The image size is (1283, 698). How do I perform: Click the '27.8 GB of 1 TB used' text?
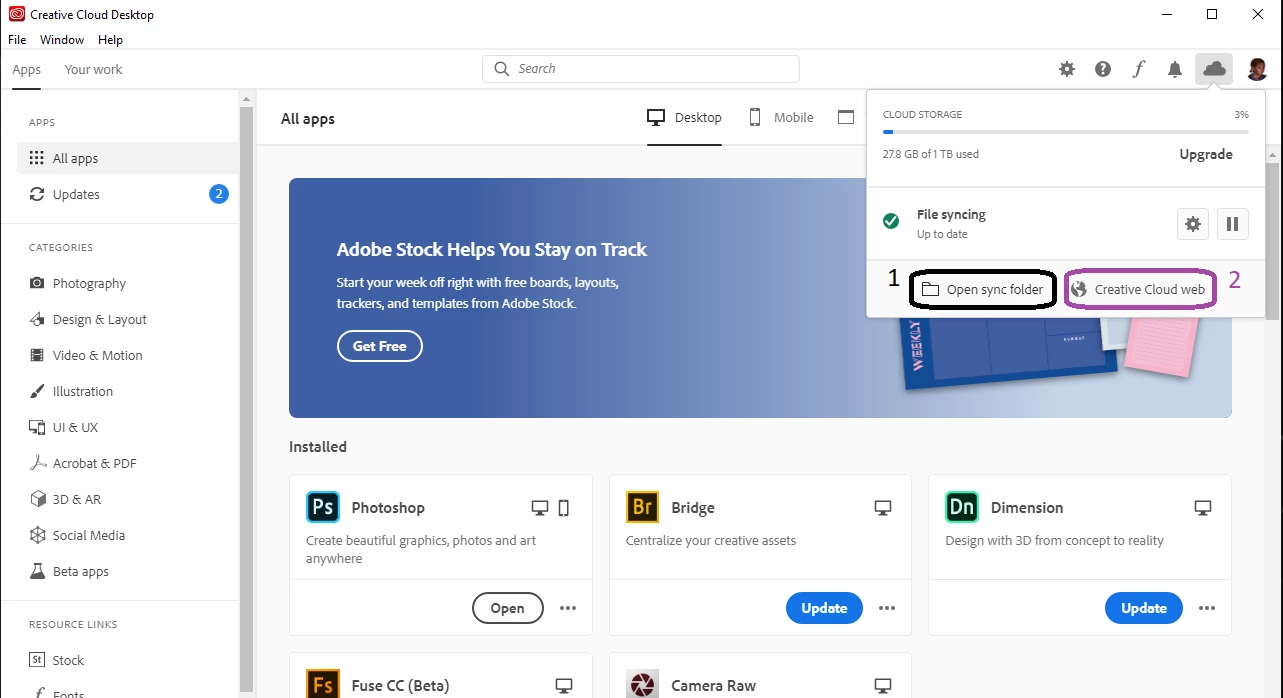[931, 154]
